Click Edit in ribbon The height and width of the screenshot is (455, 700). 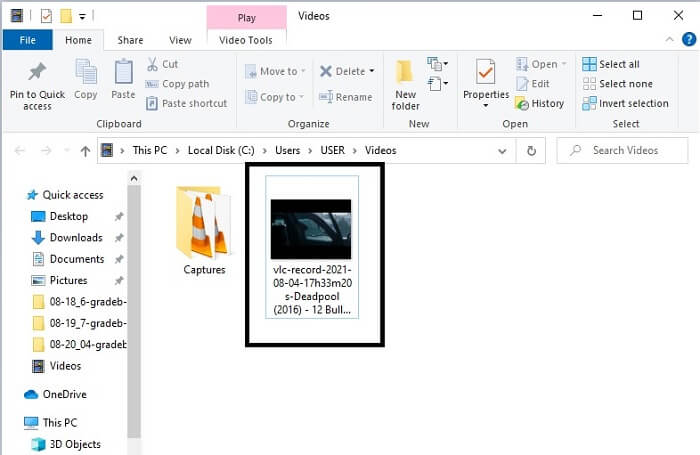533,83
